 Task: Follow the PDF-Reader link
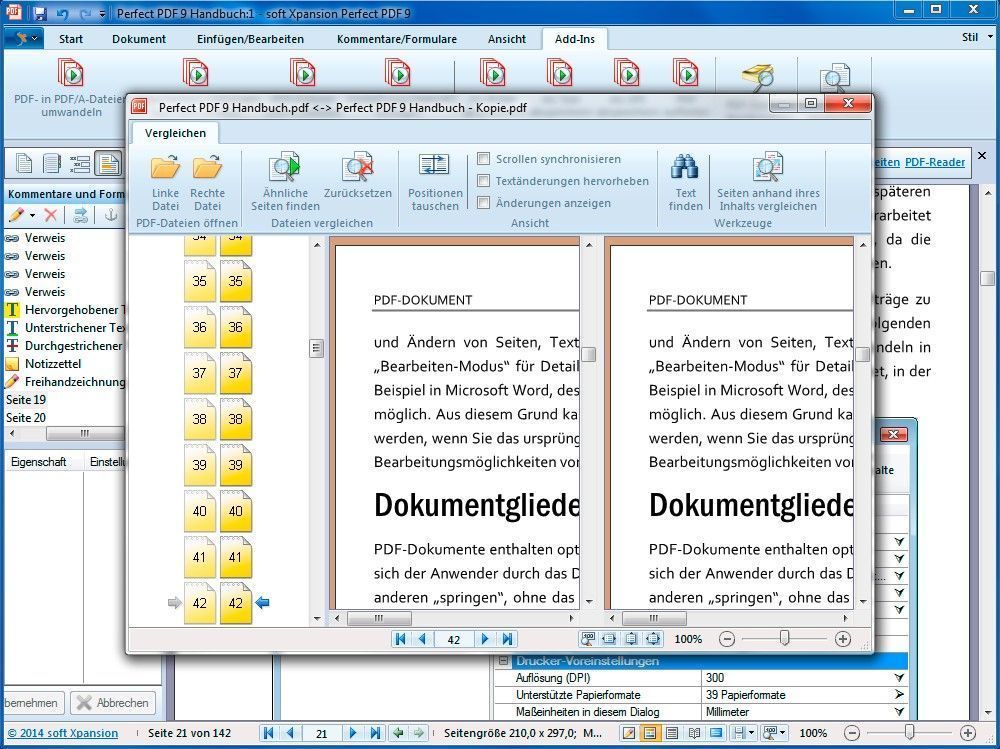coord(934,162)
